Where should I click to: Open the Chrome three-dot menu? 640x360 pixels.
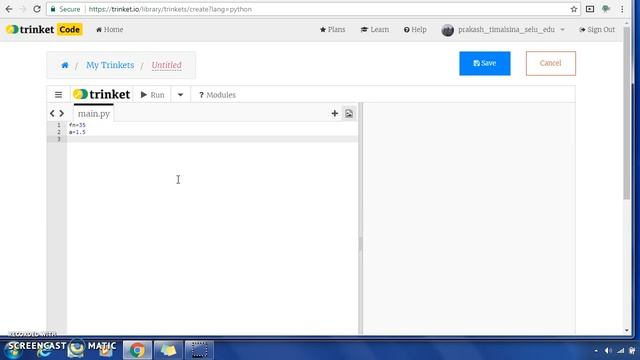coord(622,9)
